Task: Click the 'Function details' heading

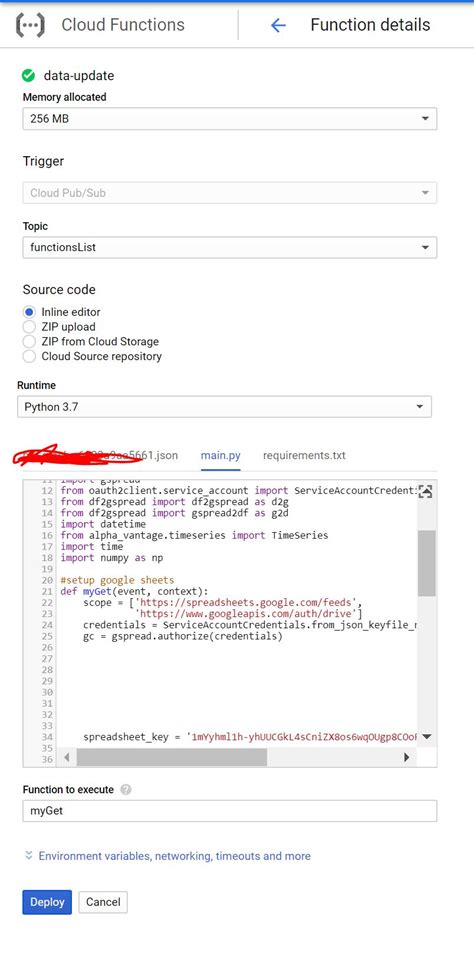Action: [x=370, y=25]
